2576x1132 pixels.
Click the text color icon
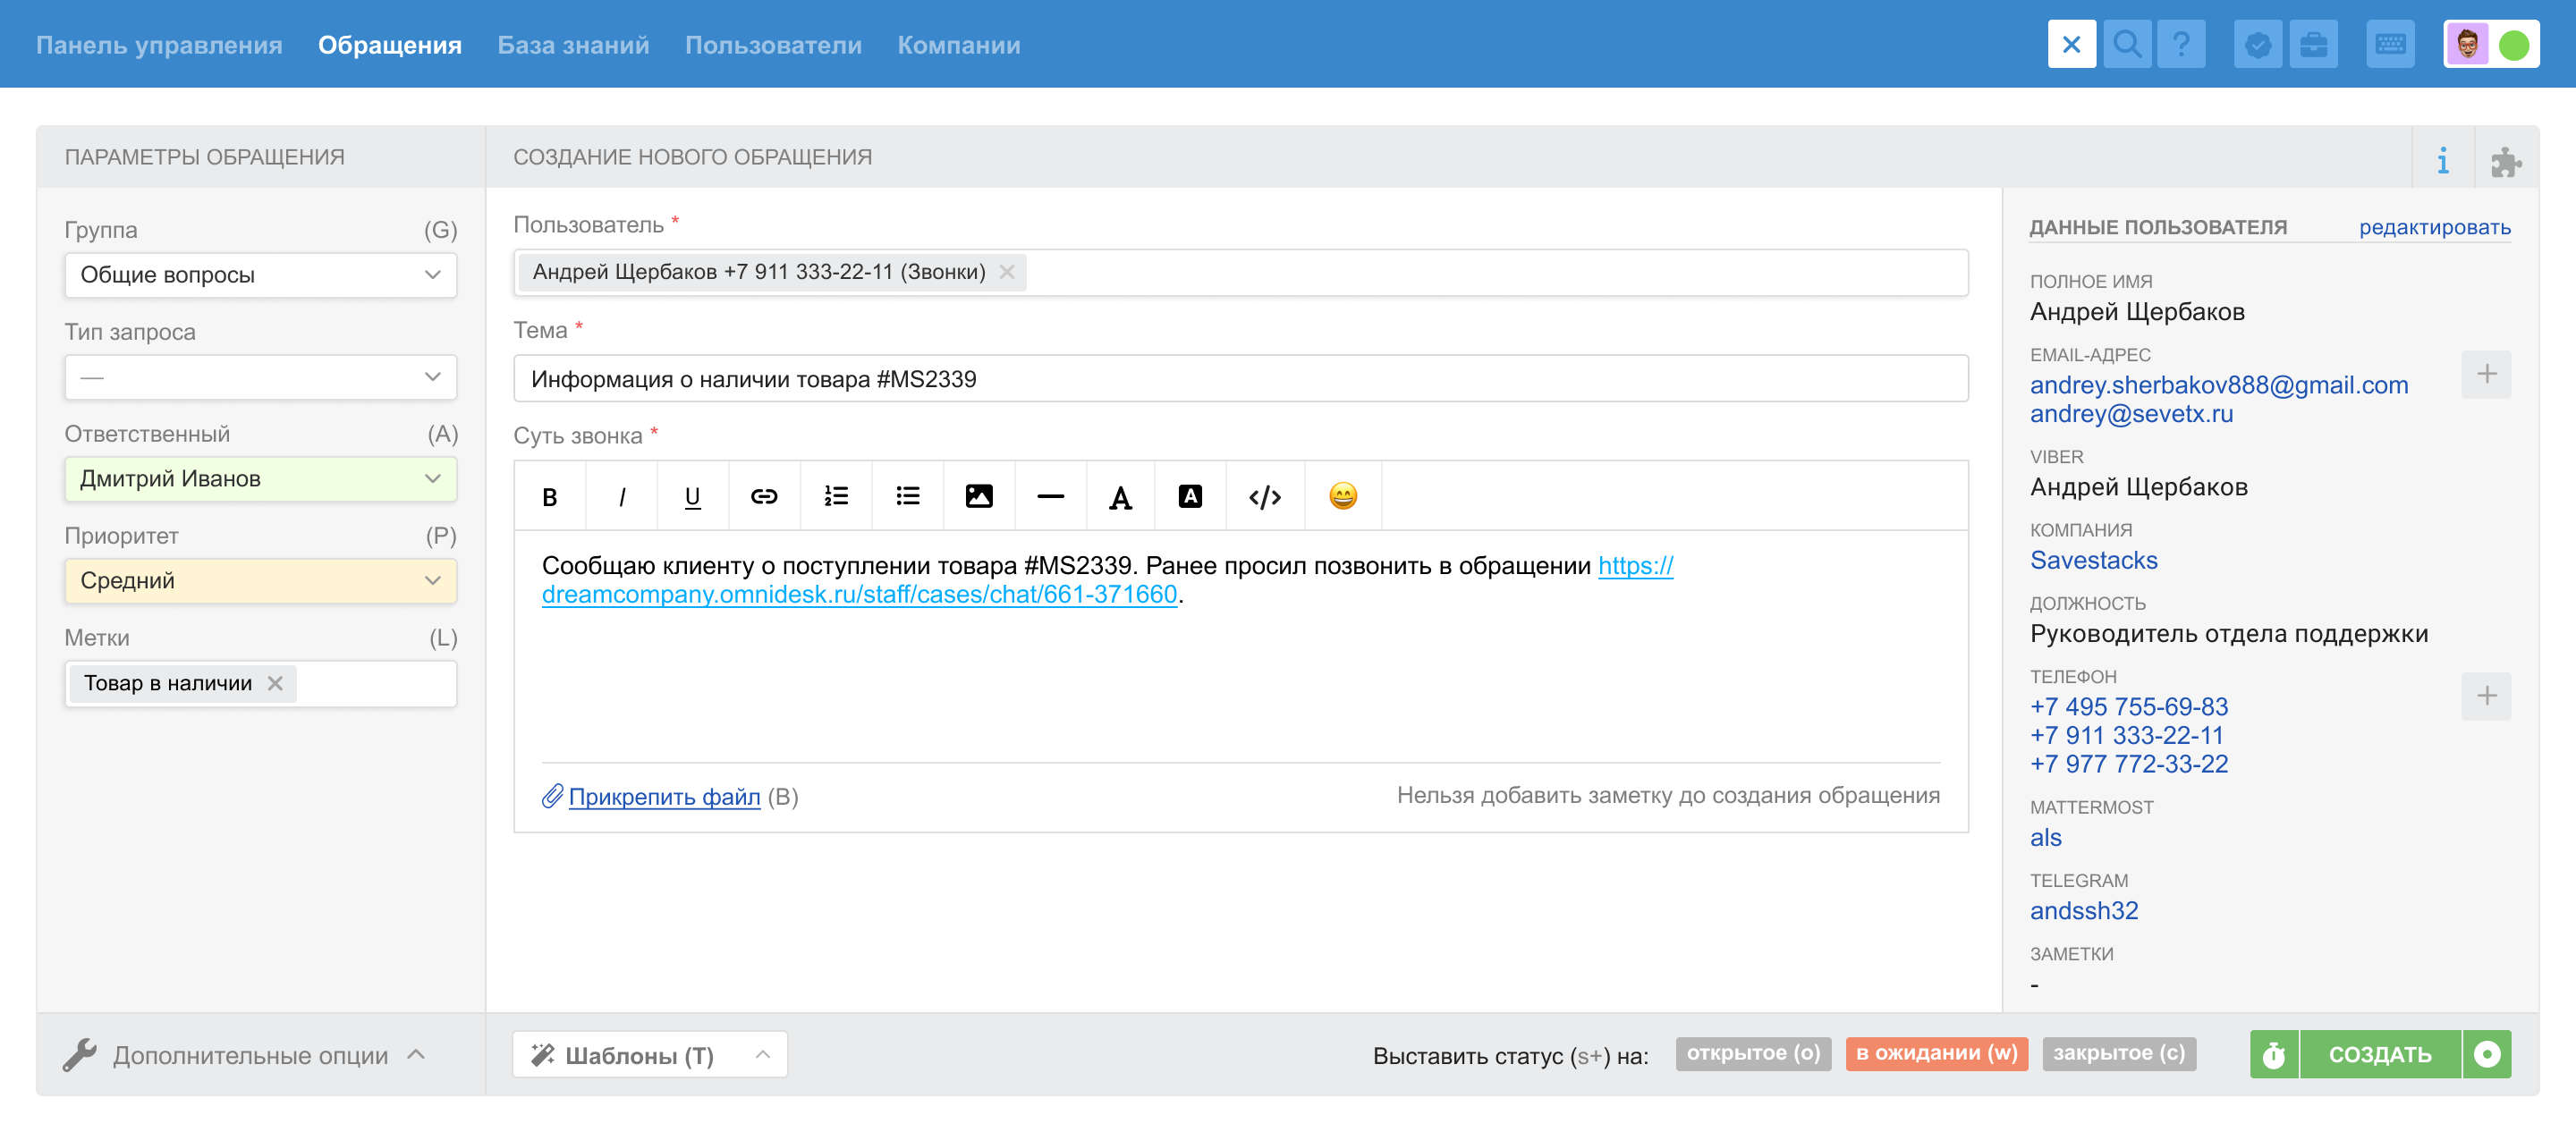pyautogui.click(x=1120, y=497)
